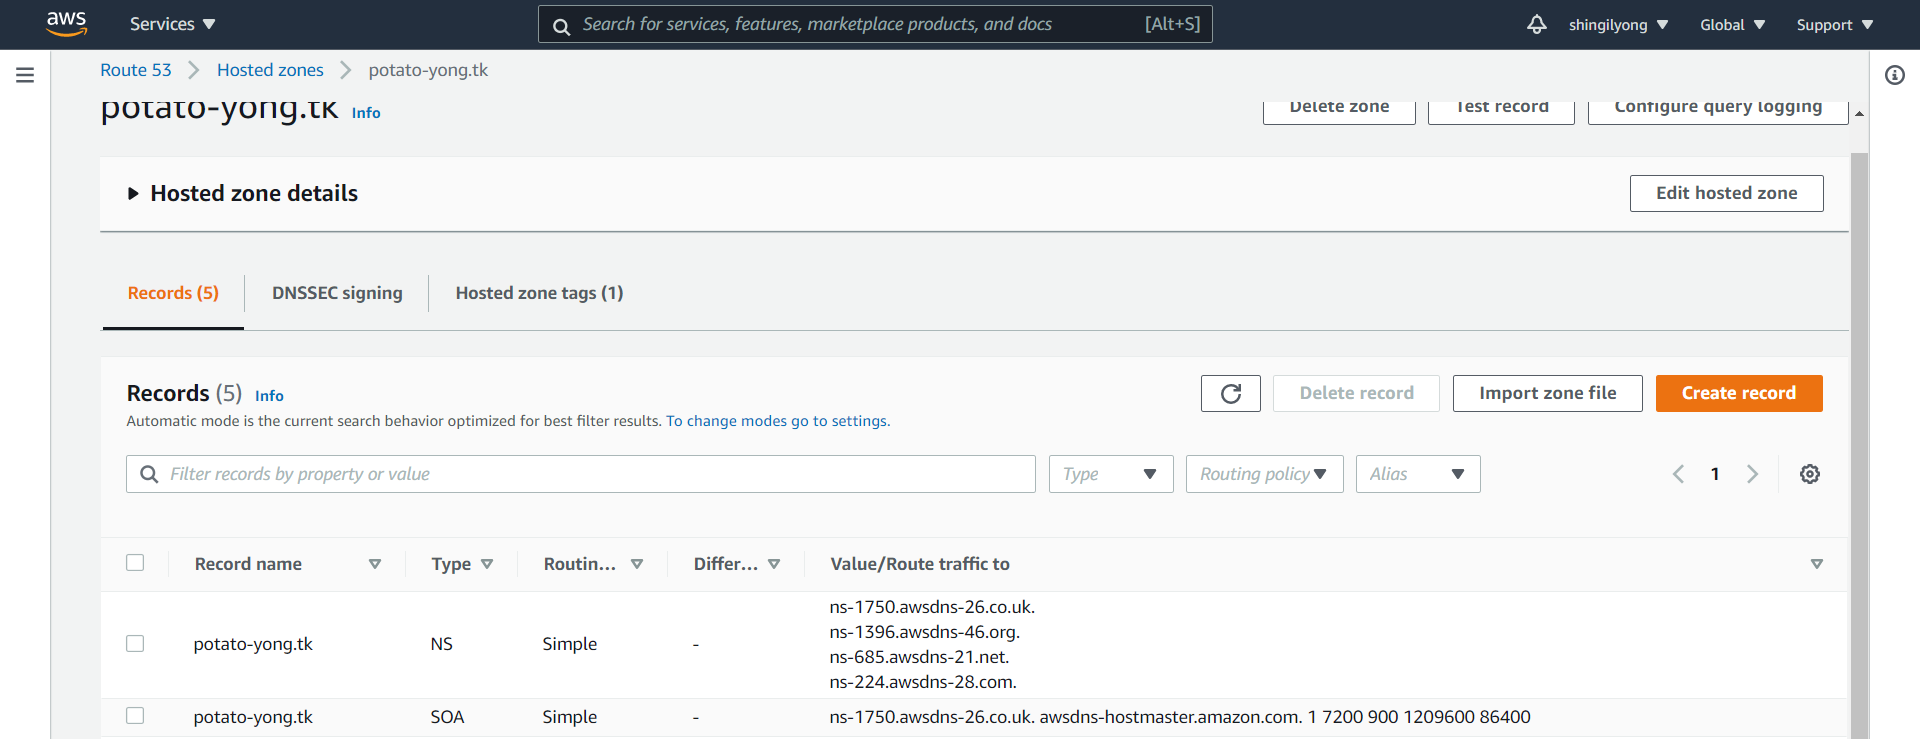This screenshot has height=739, width=1920.
Task: Open shingilyong account dropdown
Action: [x=1618, y=25]
